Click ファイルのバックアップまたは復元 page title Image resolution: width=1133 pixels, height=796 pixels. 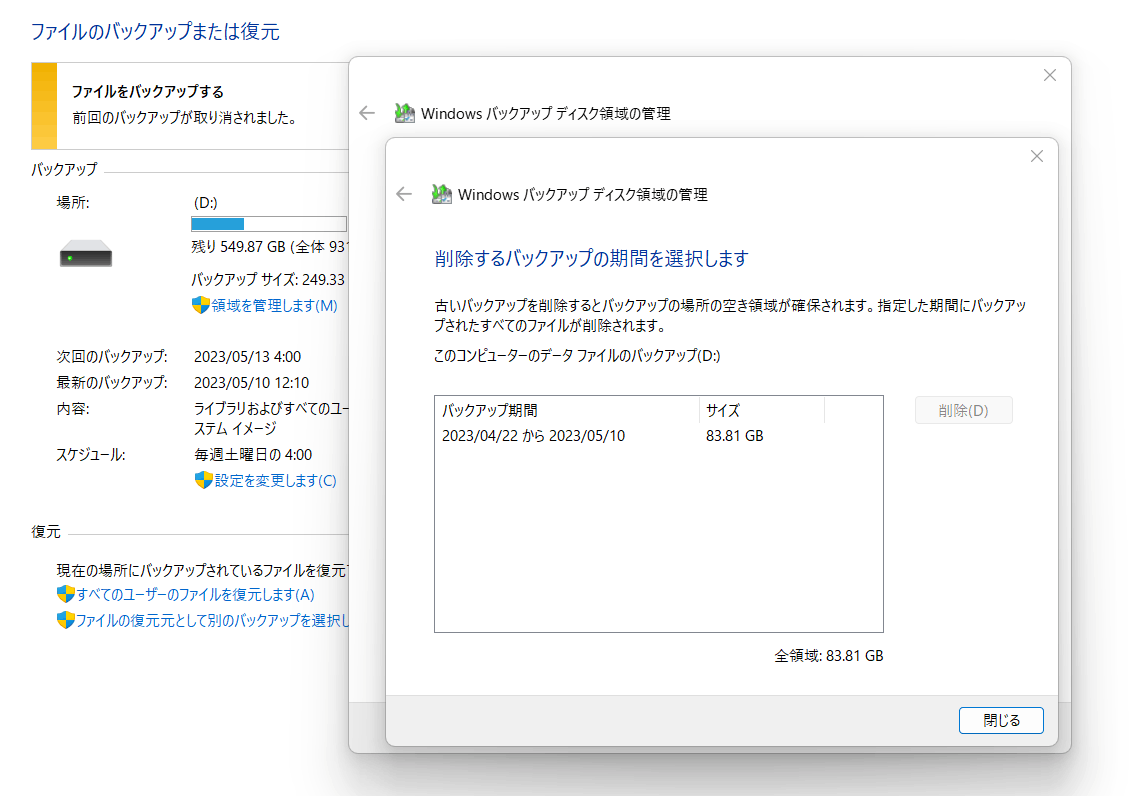tap(155, 32)
